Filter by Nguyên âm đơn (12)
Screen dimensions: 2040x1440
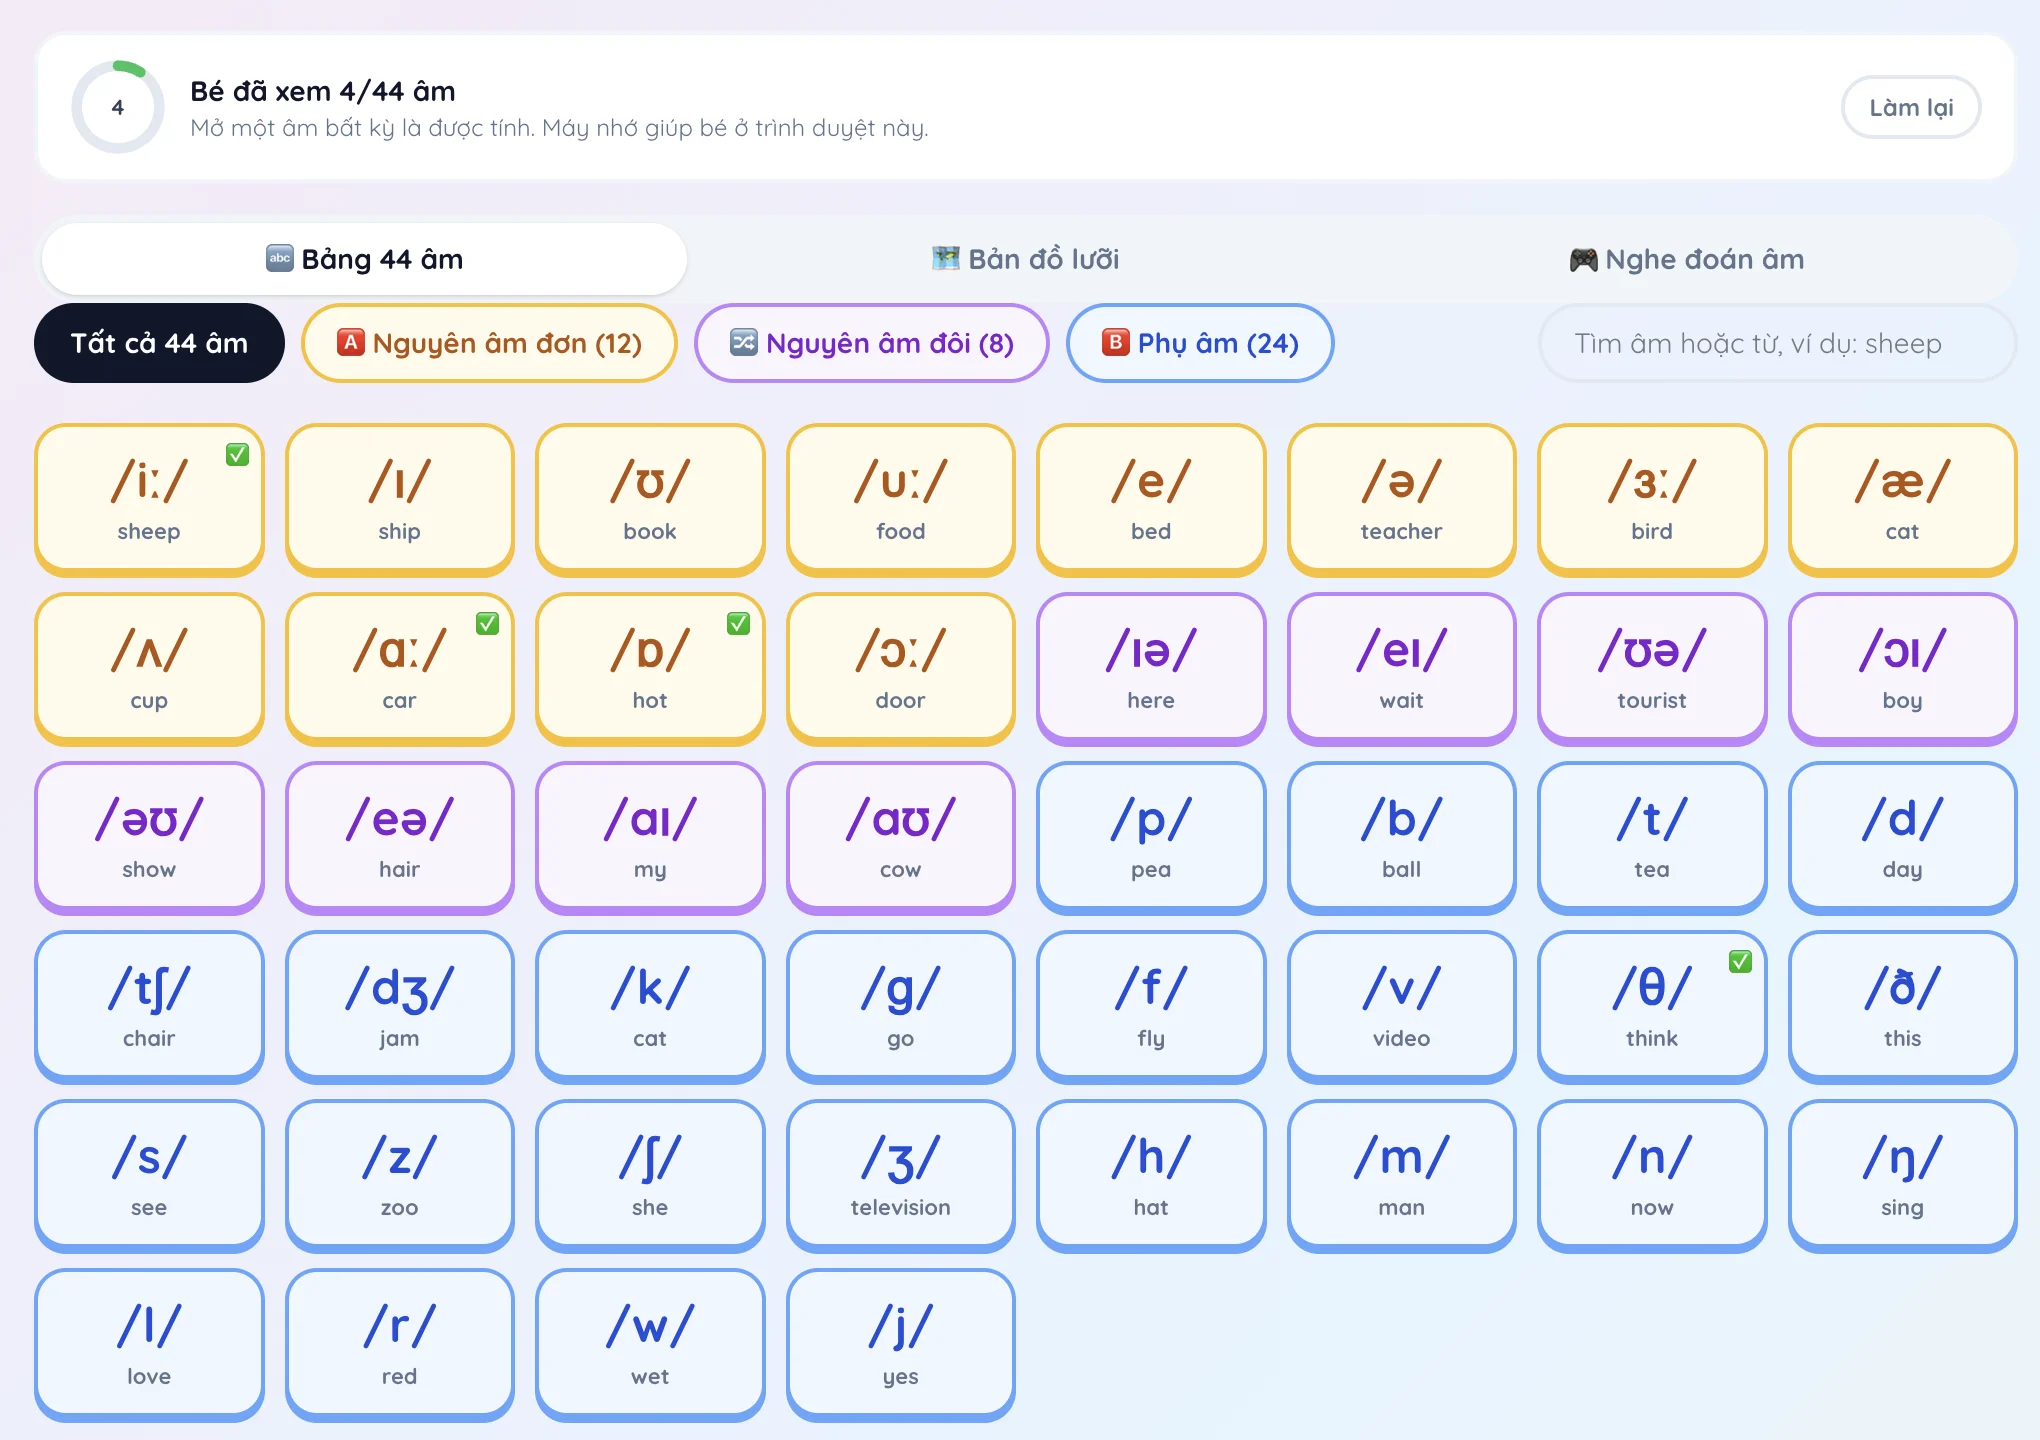point(489,343)
